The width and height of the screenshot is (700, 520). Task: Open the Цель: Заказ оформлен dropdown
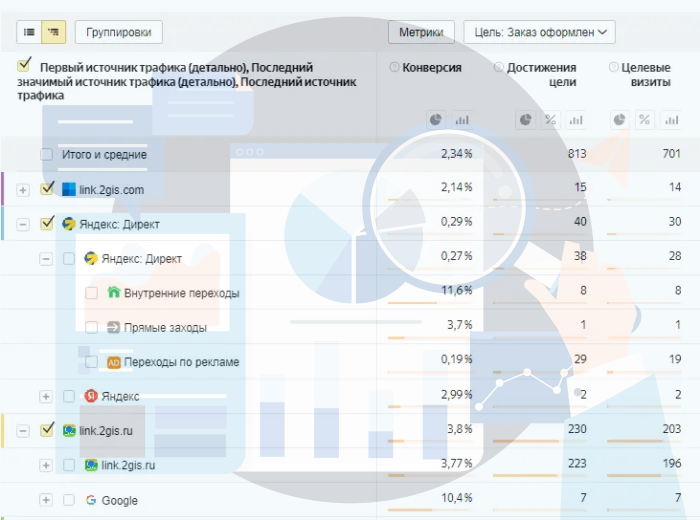pos(539,32)
